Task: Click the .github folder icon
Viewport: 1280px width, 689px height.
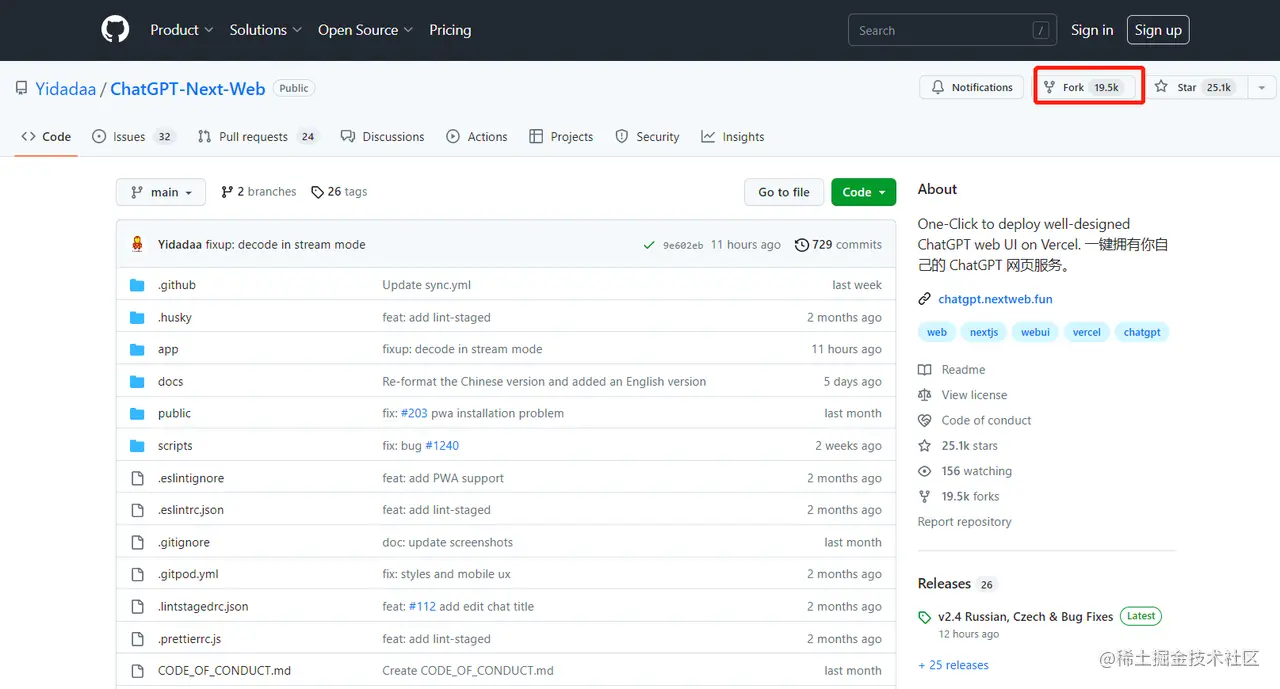Action: point(138,285)
